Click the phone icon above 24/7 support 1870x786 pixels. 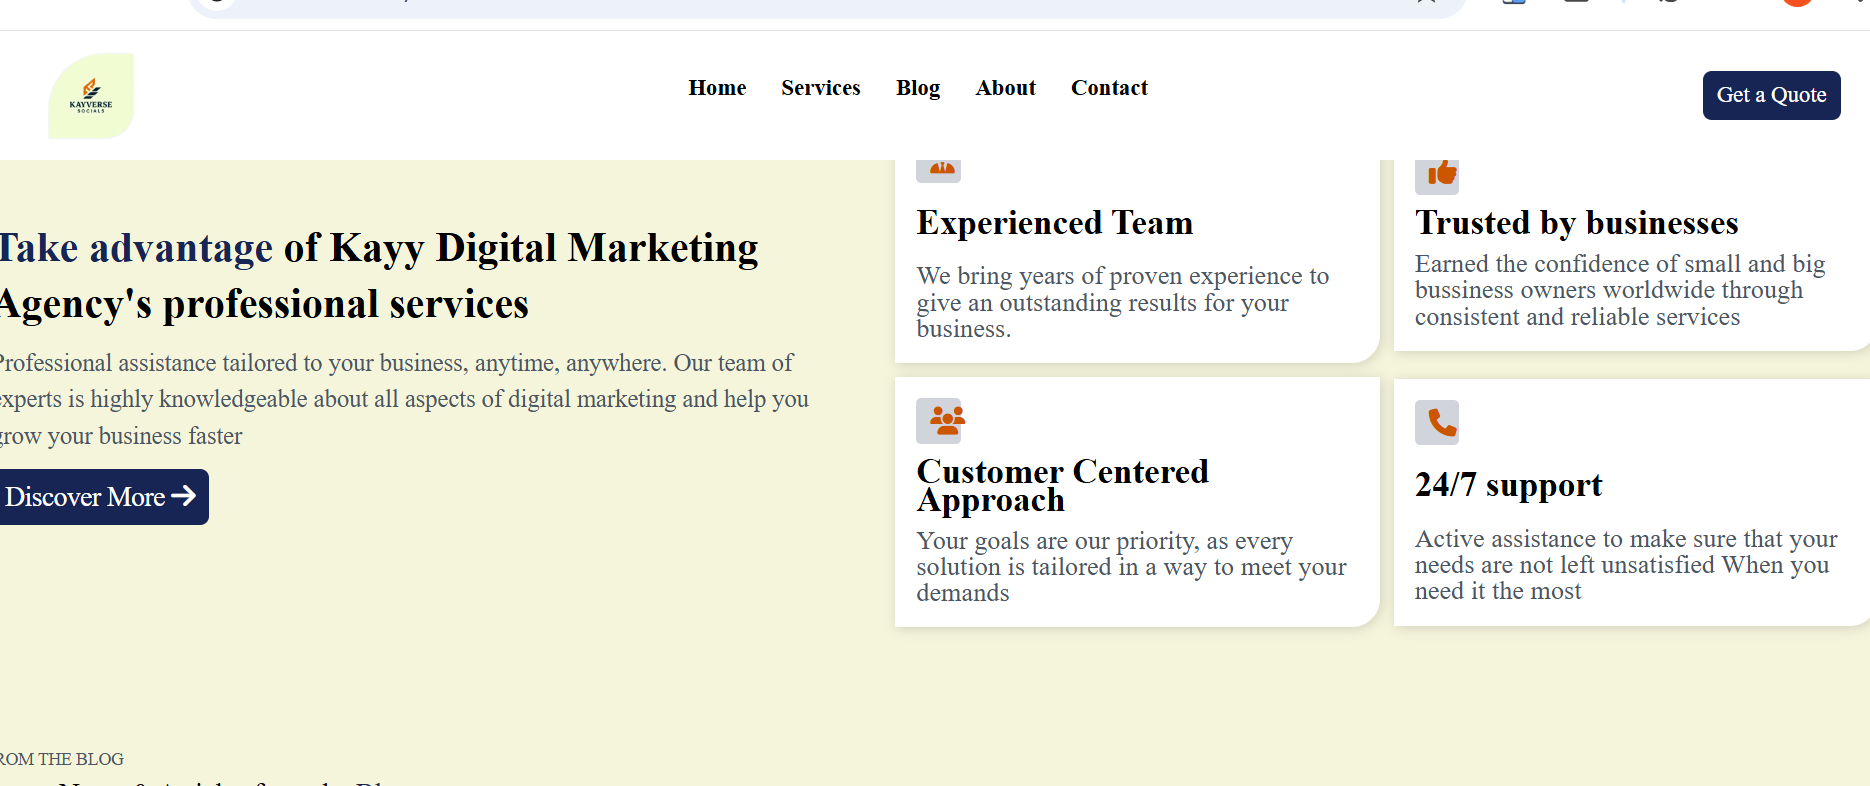point(1437,422)
